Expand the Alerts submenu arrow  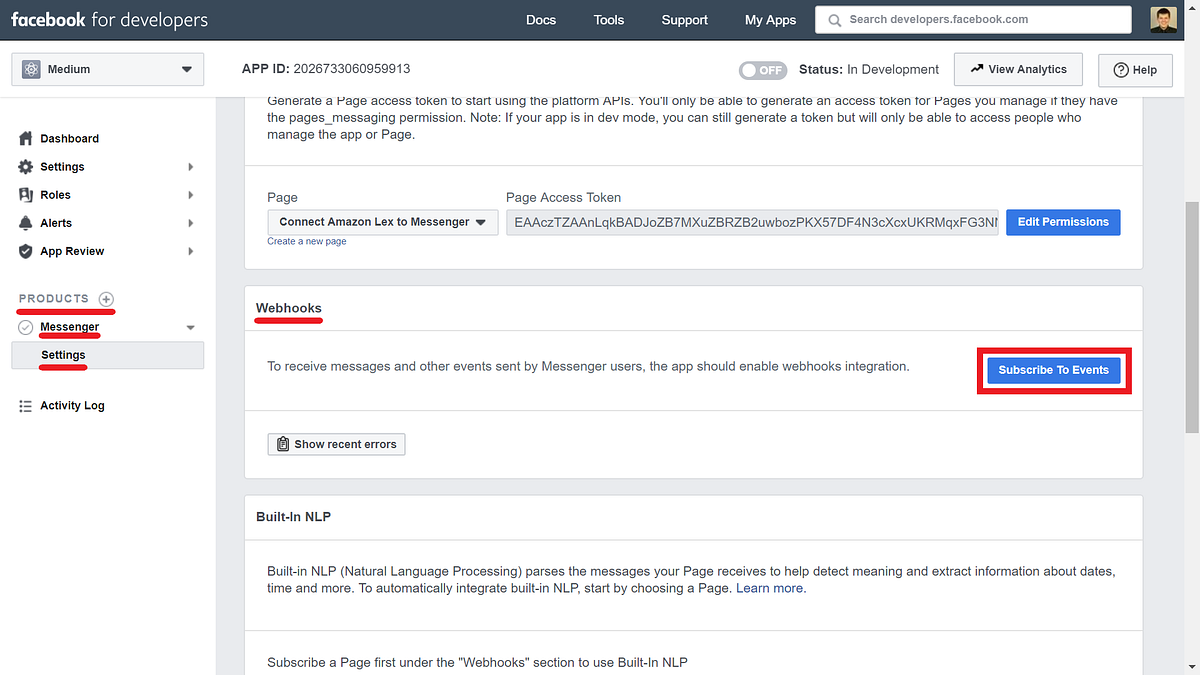[x=190, y=223]
